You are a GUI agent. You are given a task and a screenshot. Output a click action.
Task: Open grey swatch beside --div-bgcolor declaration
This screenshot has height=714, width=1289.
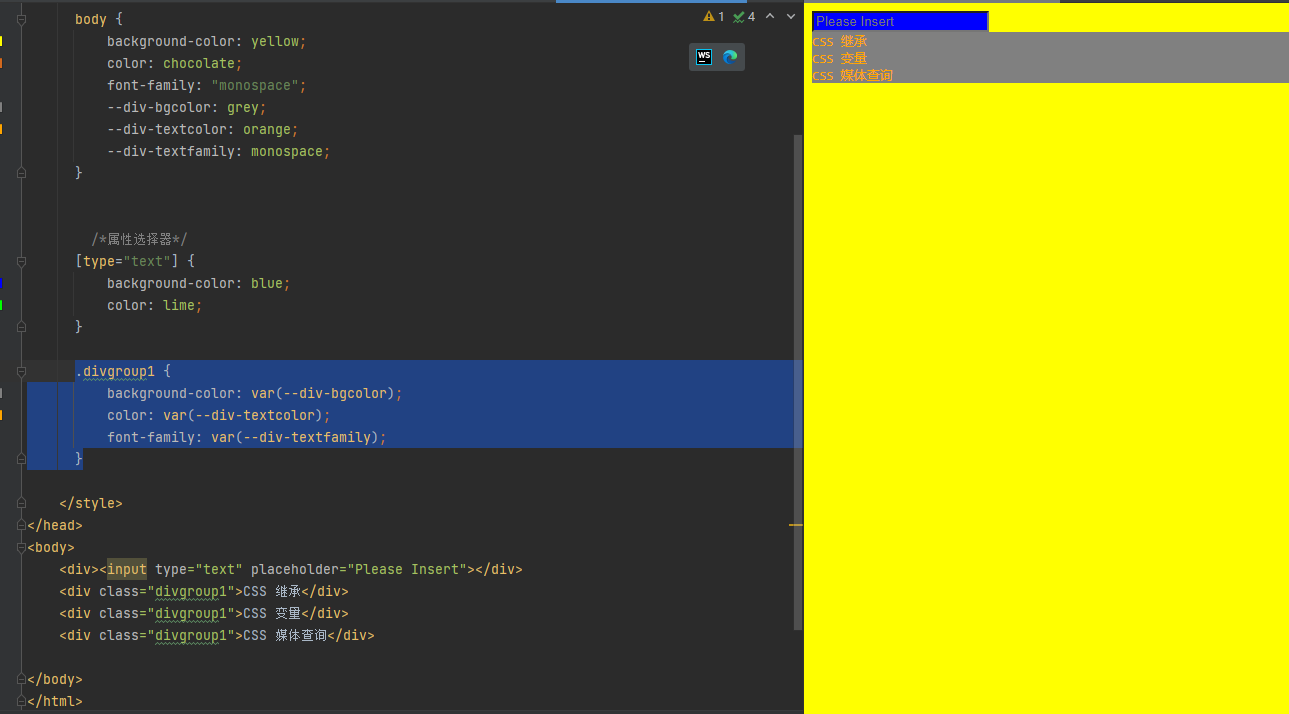point(1,107)
